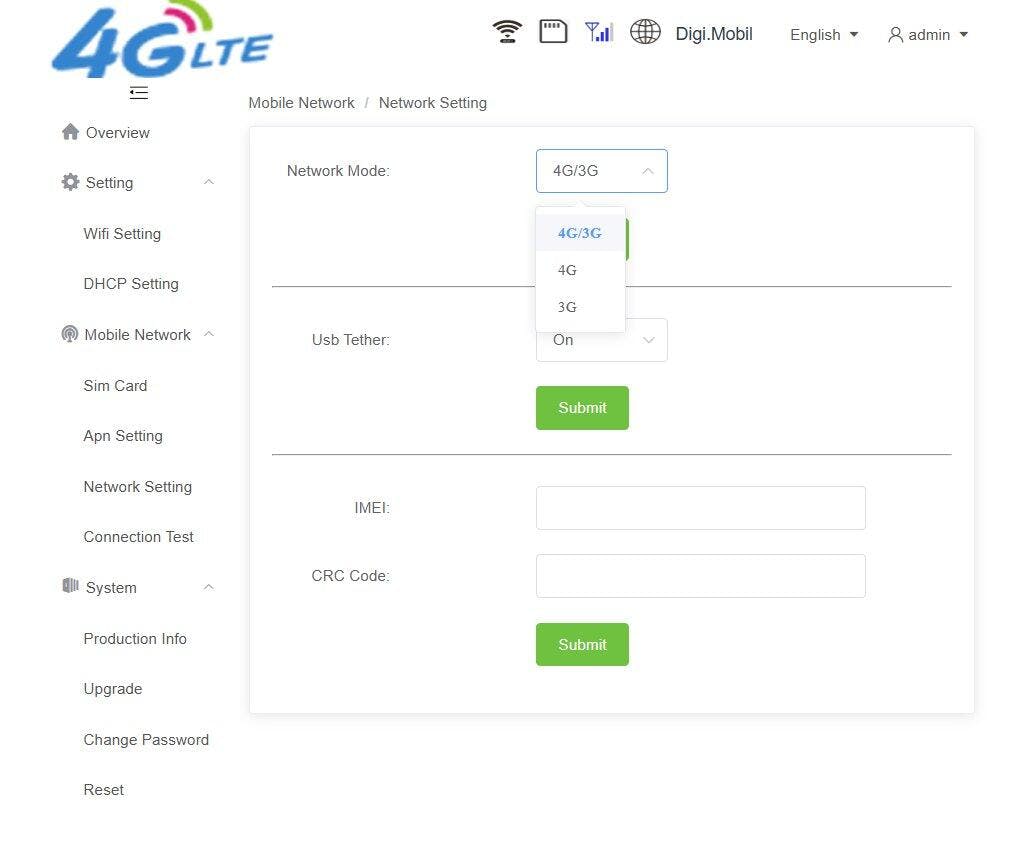
Task: Submit the Usb Tether setting
Action: (x=582, y=408)
